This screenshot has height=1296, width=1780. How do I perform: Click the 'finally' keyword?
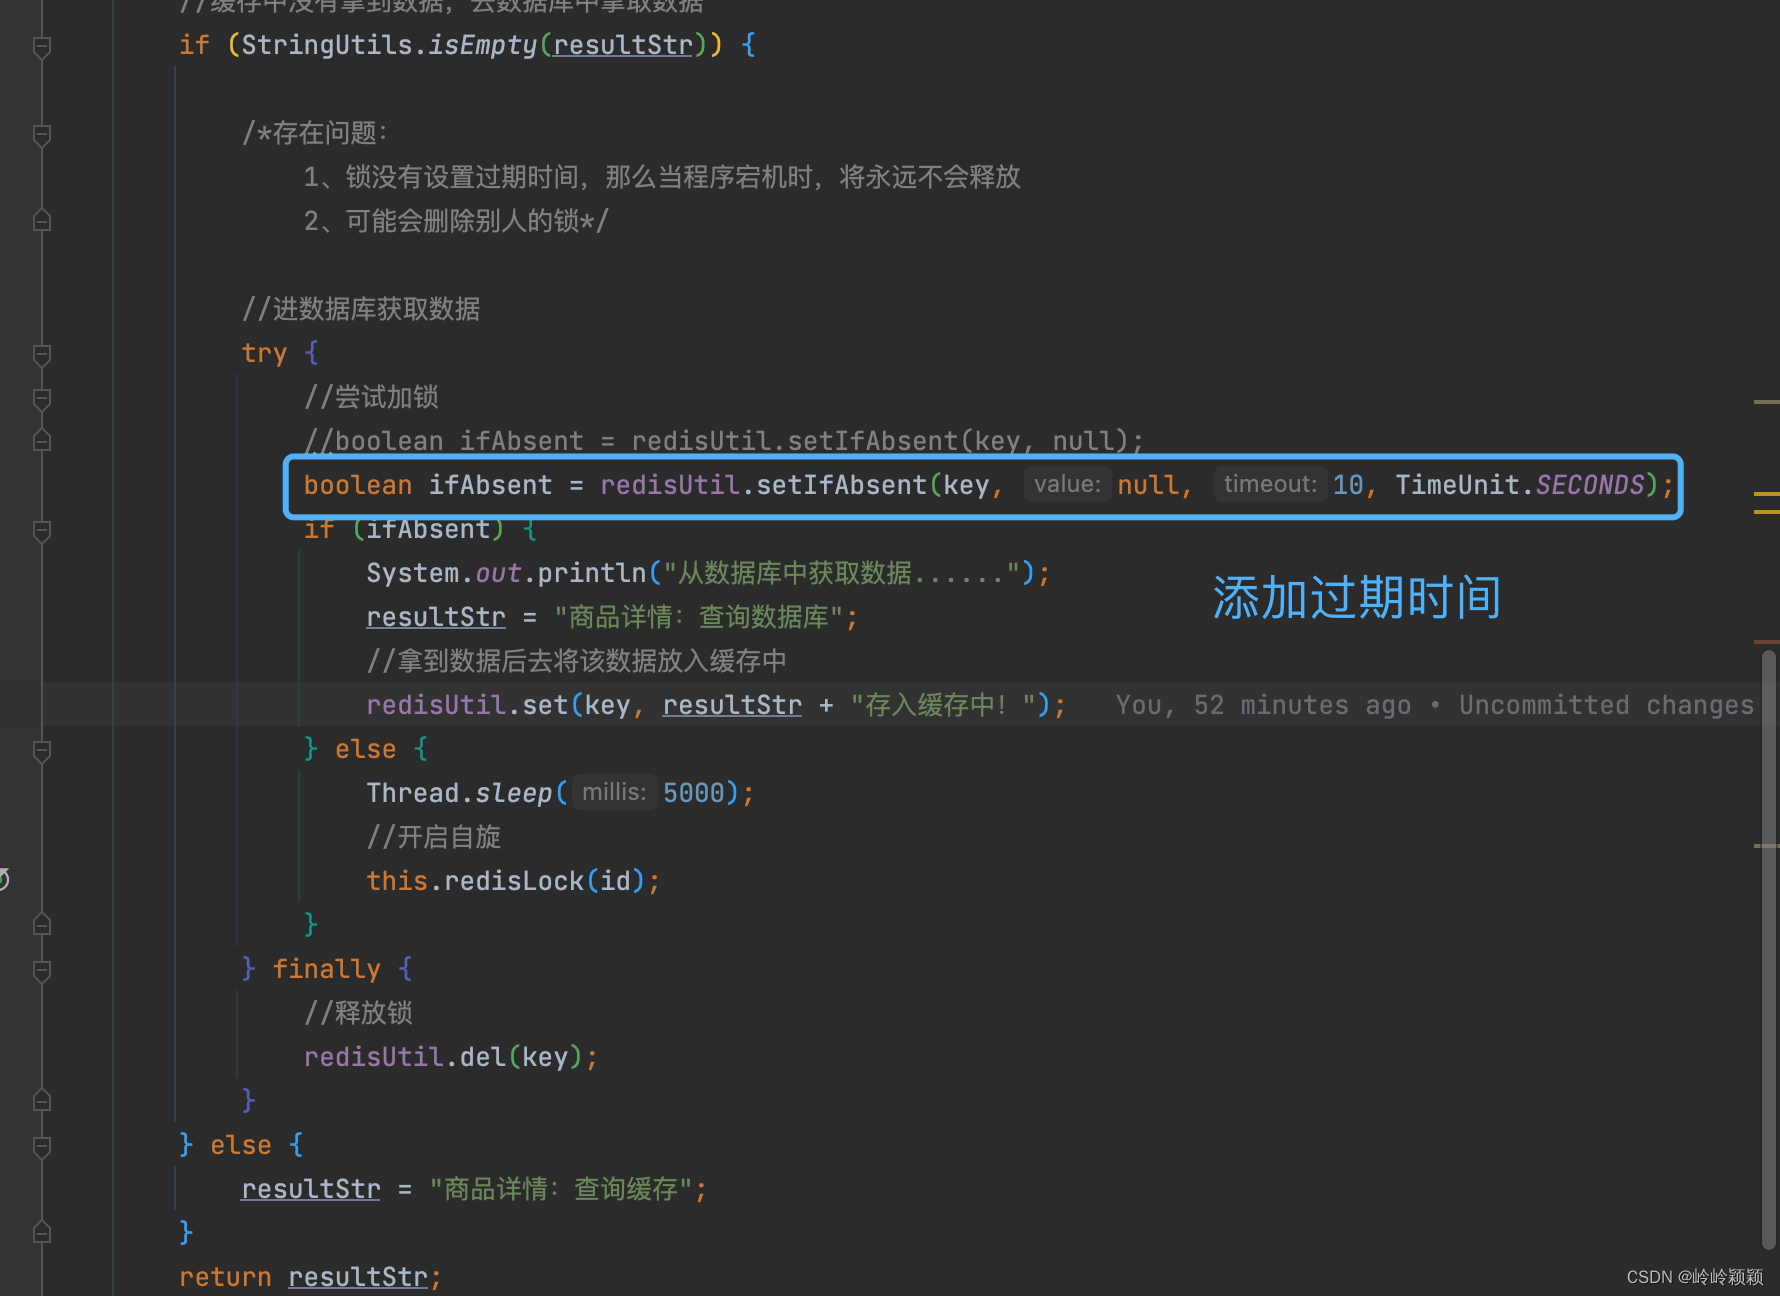(x=326, y=969)
